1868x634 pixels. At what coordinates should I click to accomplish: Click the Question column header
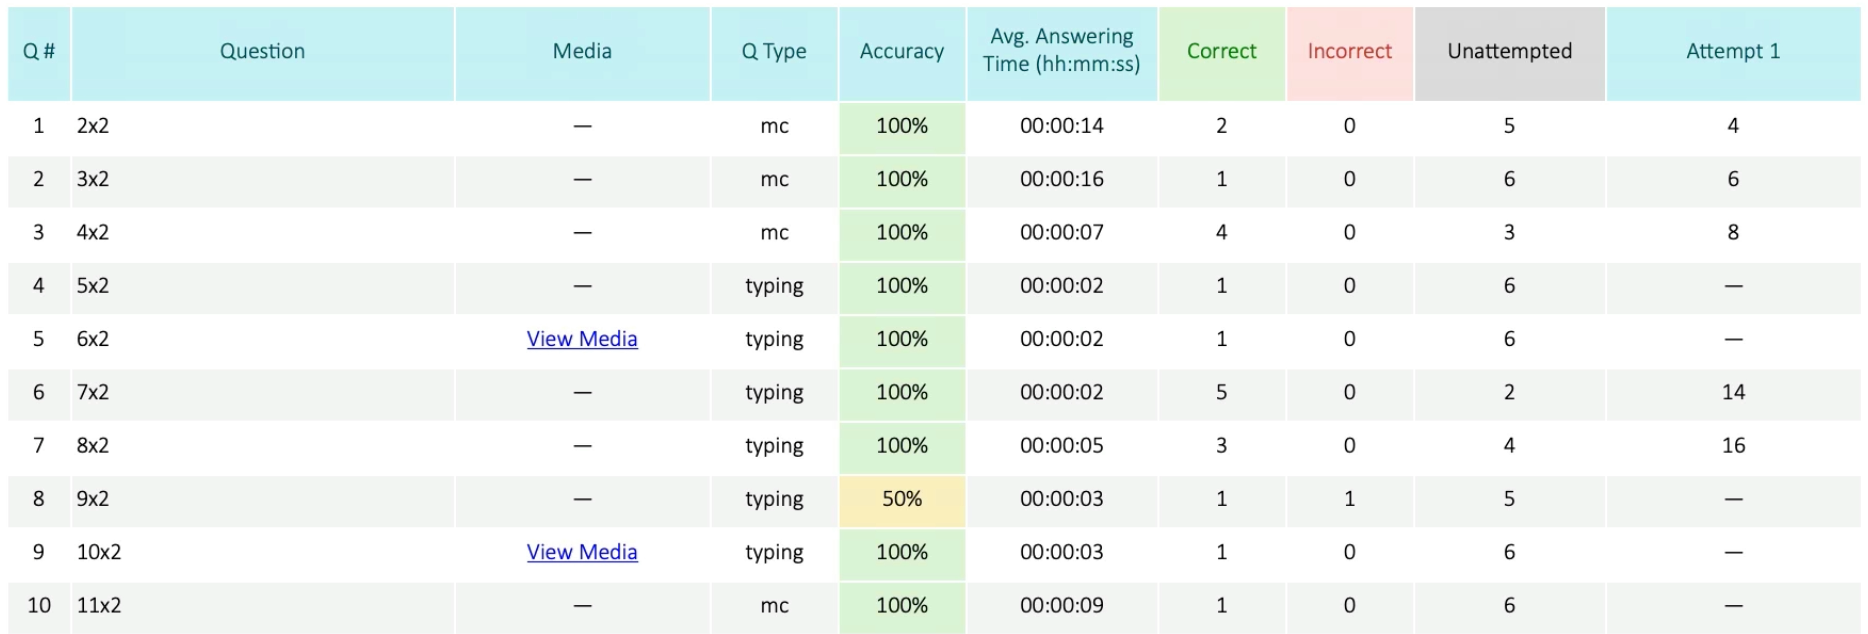coord(262,52)
